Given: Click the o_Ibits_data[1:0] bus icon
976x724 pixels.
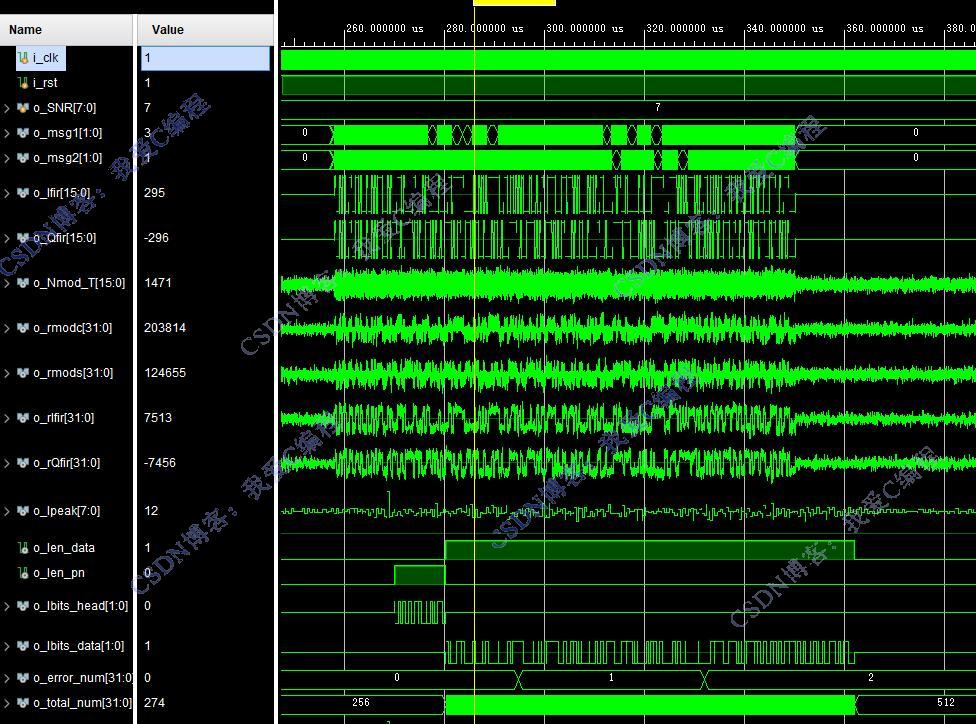Looking at the screenshot, I should 23,646.
